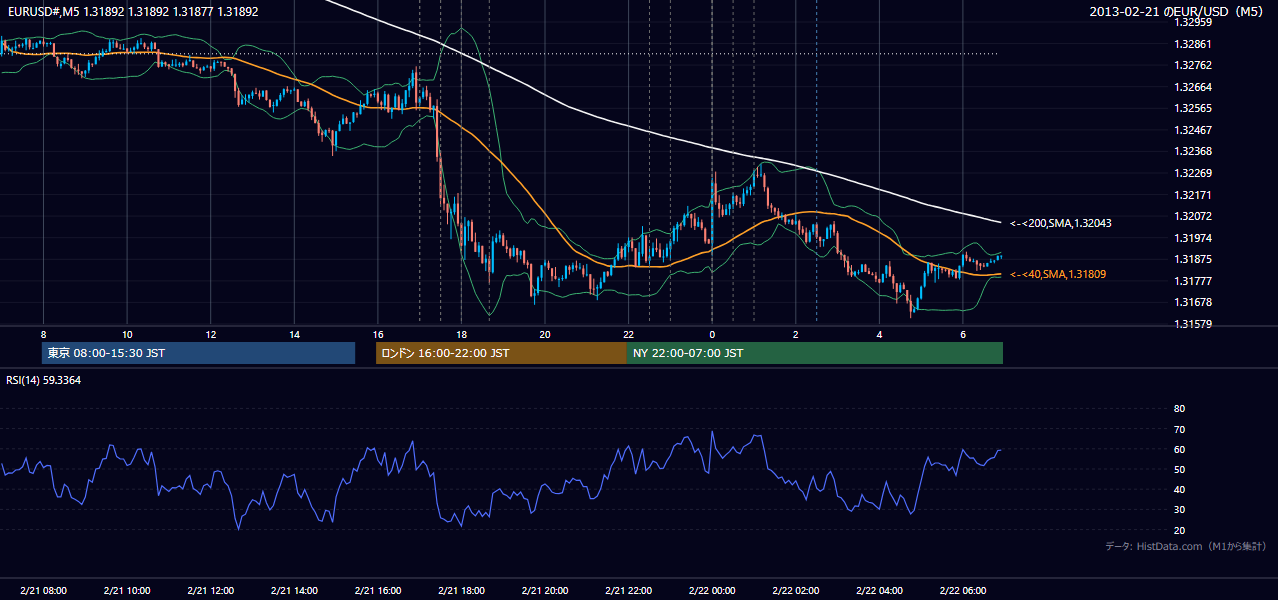Click the 2/21 08:00 date label
This screenshot has height=600, width=1278.
click(x=43, y=591)
